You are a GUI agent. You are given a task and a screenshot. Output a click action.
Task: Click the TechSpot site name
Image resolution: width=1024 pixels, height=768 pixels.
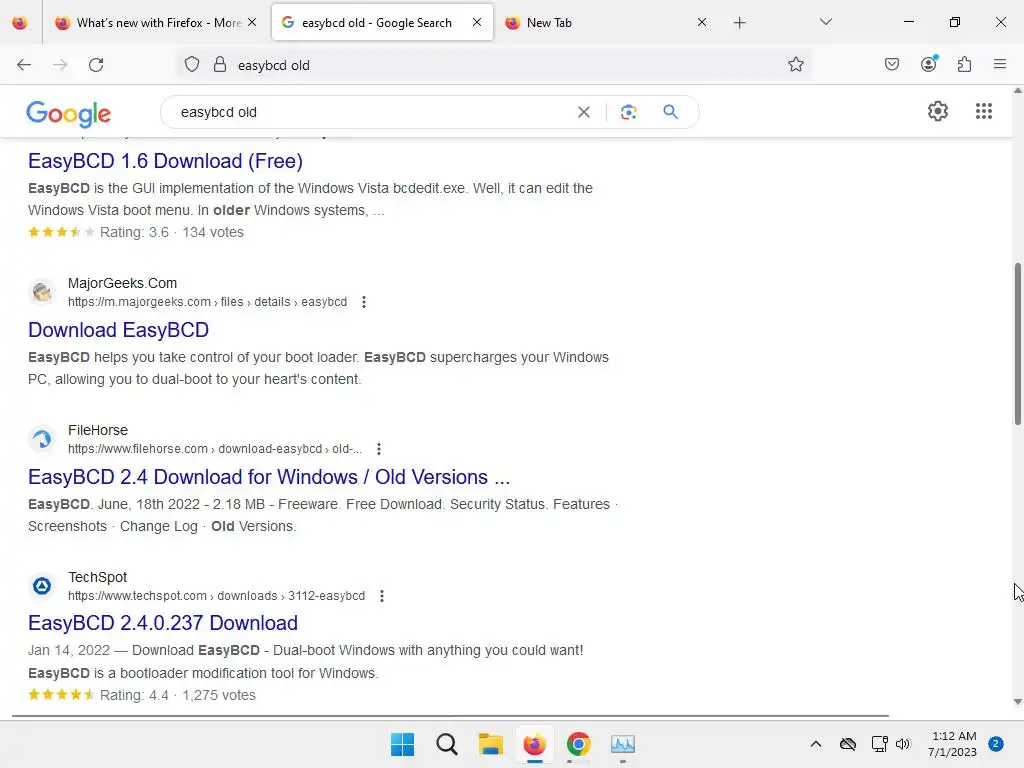[97, 577]
